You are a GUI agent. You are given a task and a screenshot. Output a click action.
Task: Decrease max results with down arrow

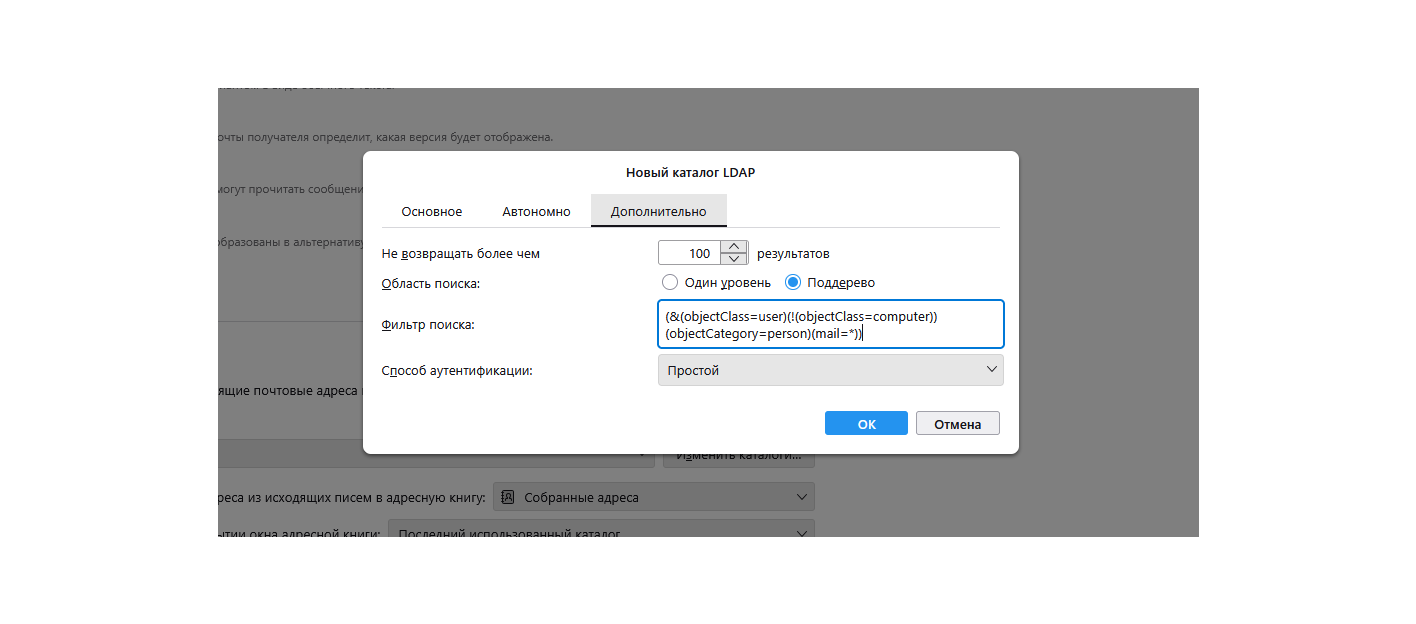735,259
